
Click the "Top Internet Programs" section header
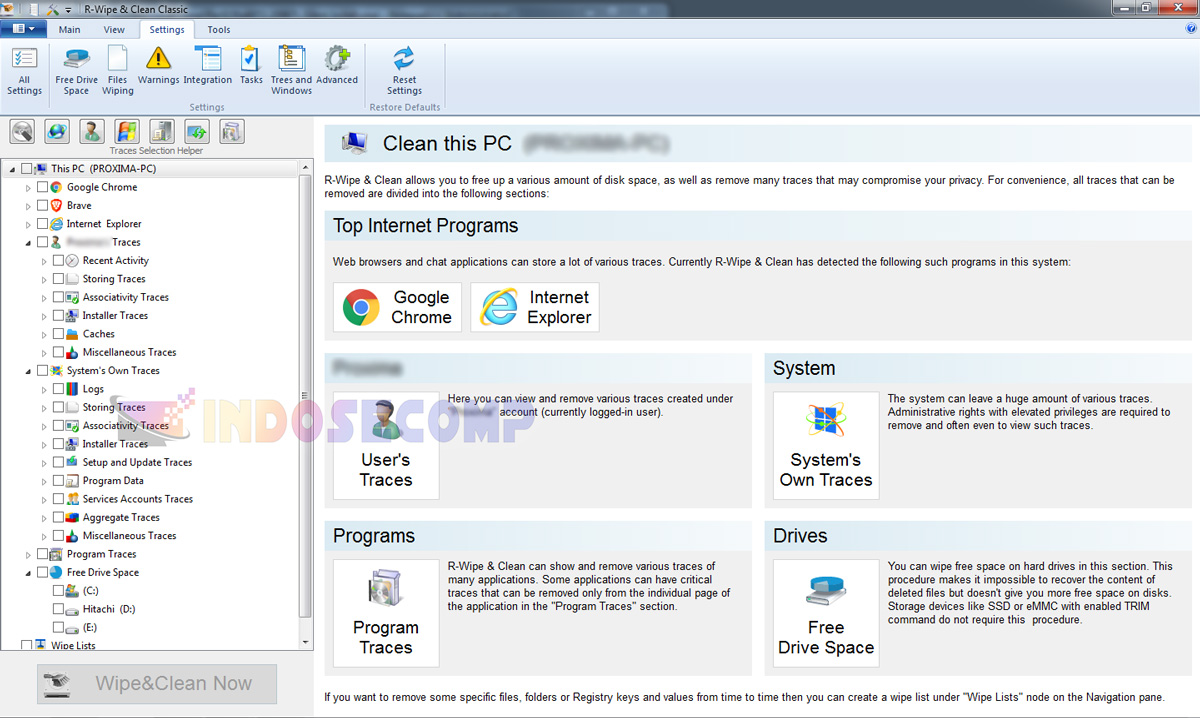(426, 226)
